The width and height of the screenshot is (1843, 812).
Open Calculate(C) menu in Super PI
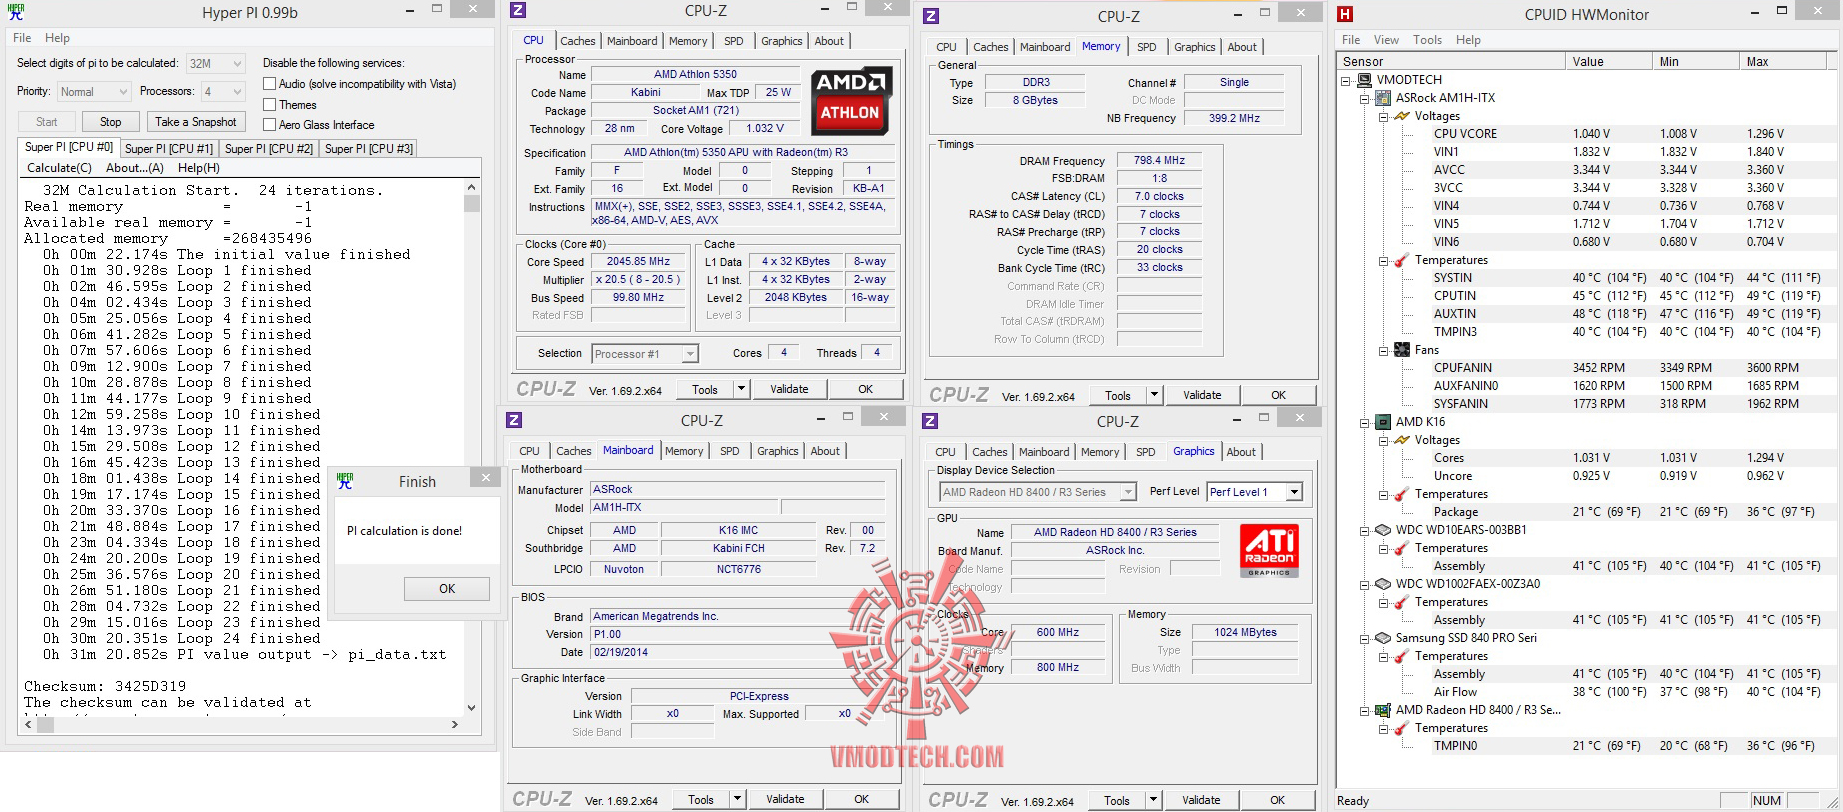[59, 168]
